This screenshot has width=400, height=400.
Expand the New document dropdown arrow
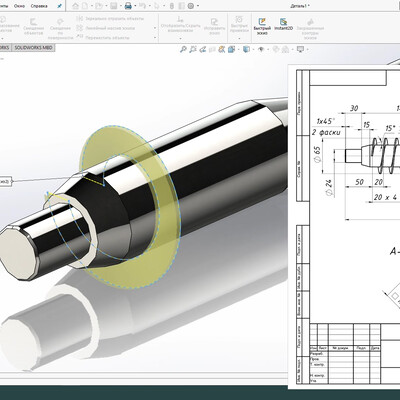92,6
